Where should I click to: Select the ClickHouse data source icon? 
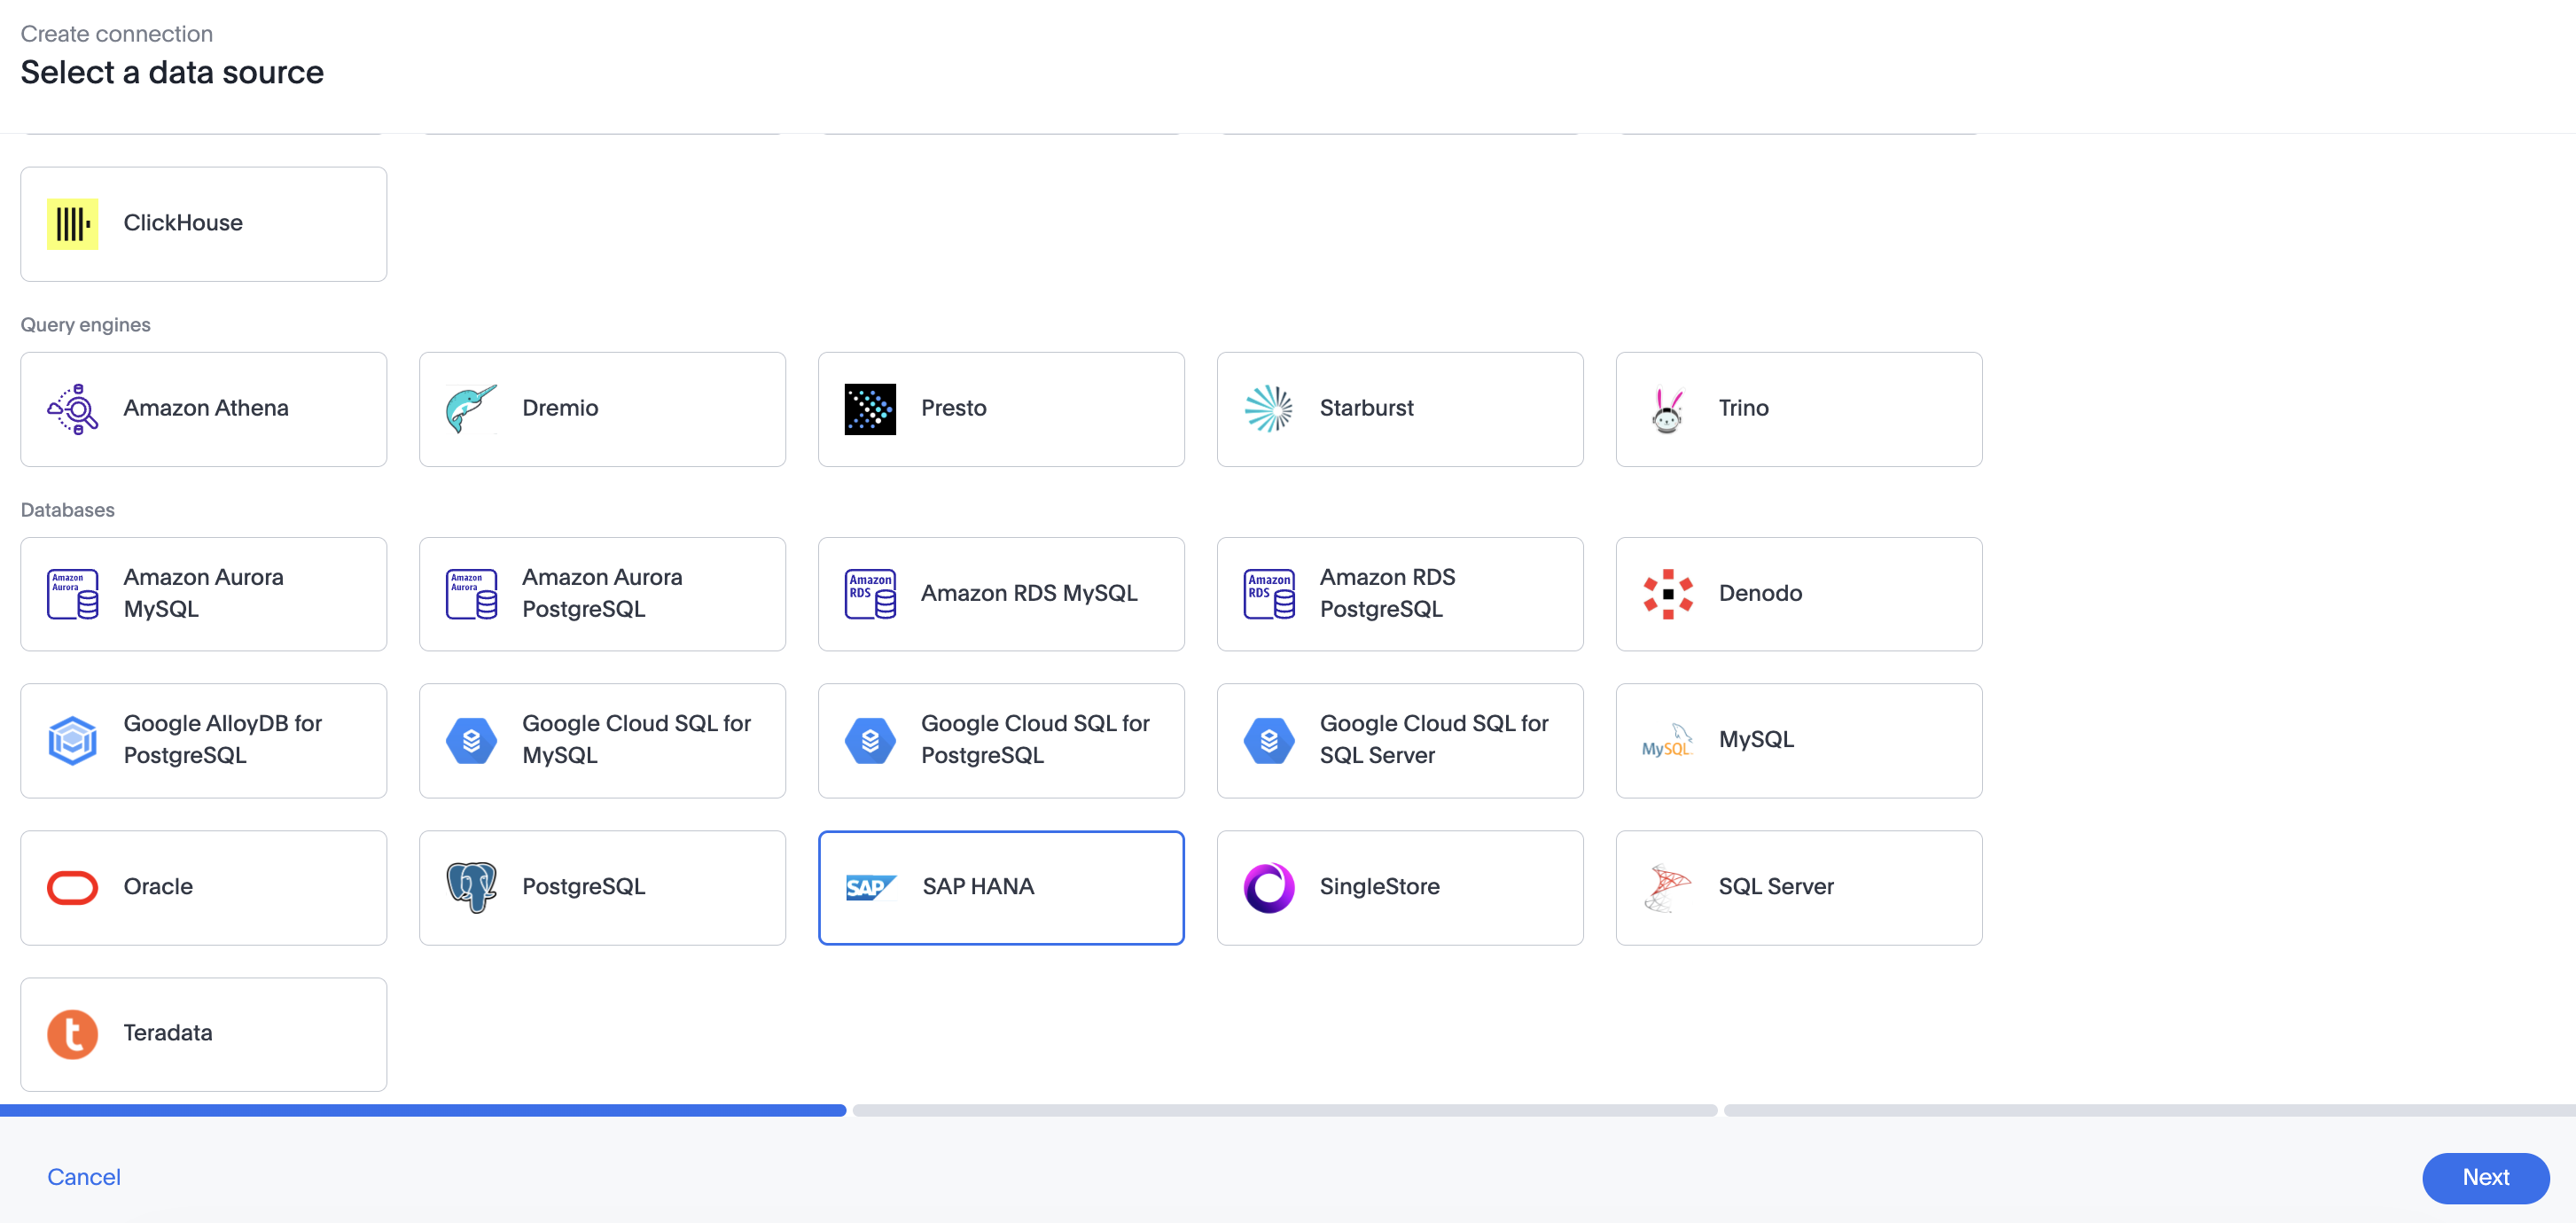click(72, 223)
